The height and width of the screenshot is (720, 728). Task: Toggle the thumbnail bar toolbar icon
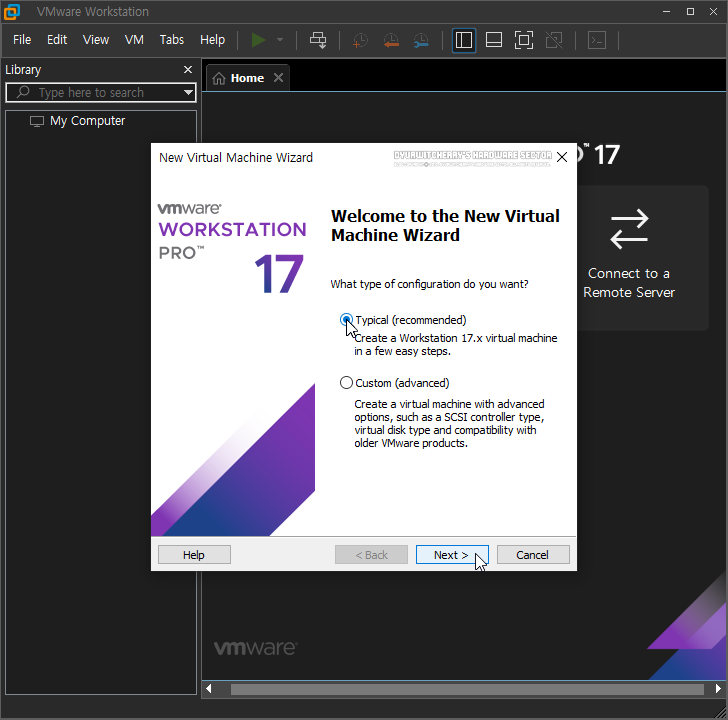point(494,40)
